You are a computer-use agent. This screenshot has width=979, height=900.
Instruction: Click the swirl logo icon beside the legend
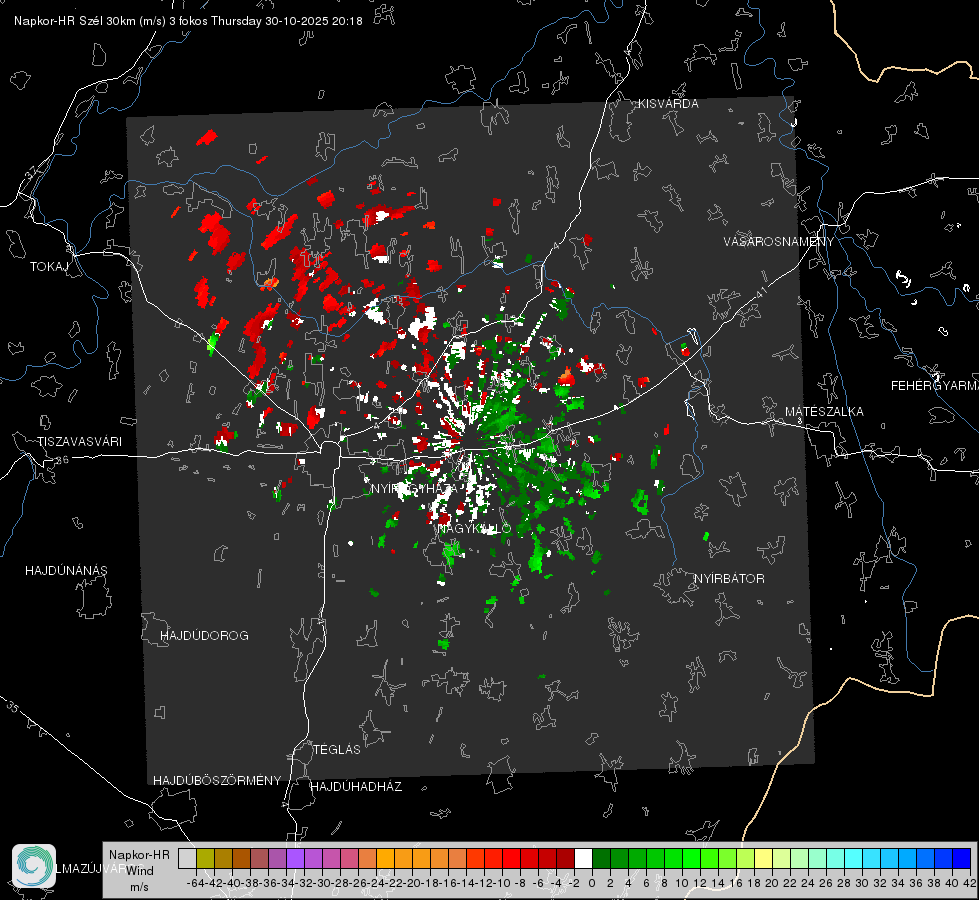click(34, 866)
